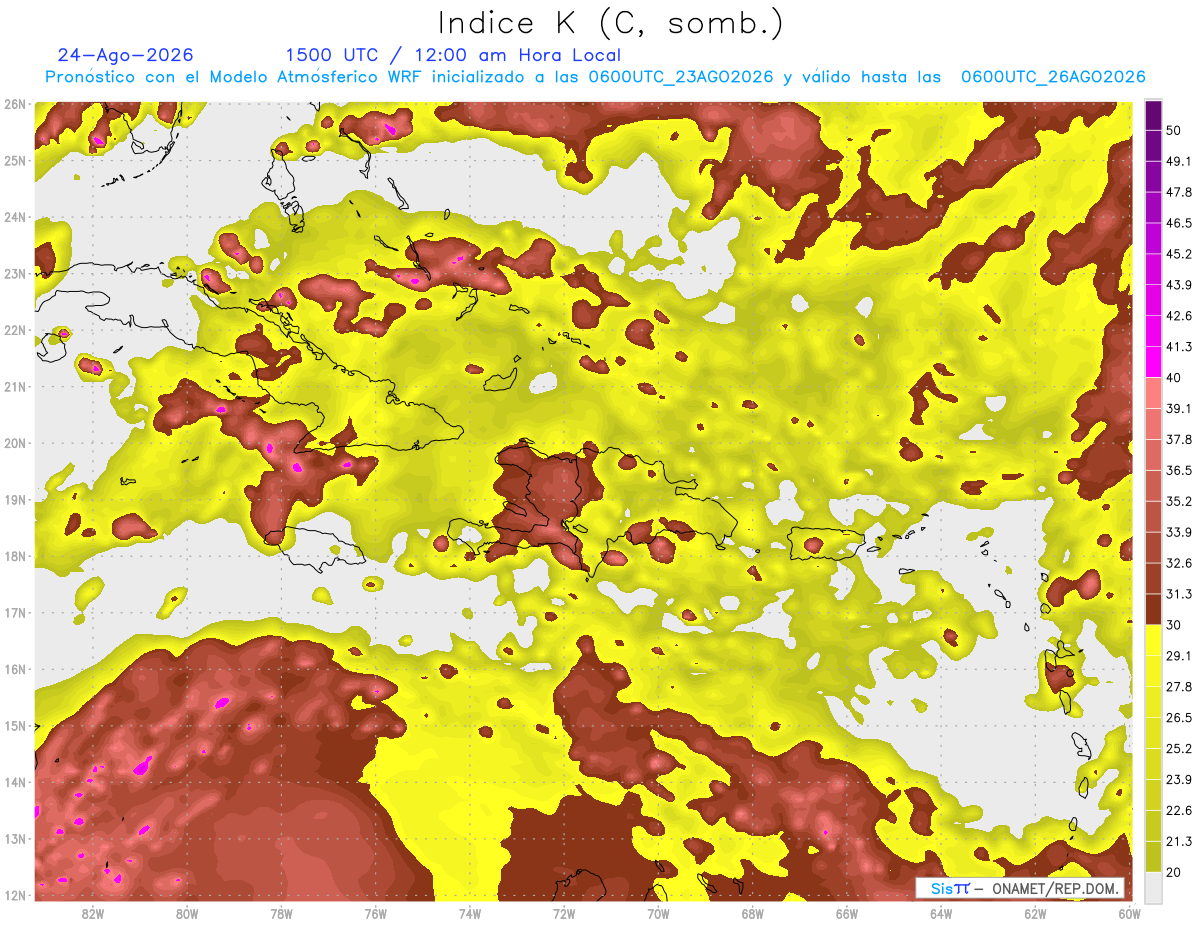This screenshot has height=927, width=1200.
Task: Click the latitude axis label "18N"
Action: click(x=15, y=556)
